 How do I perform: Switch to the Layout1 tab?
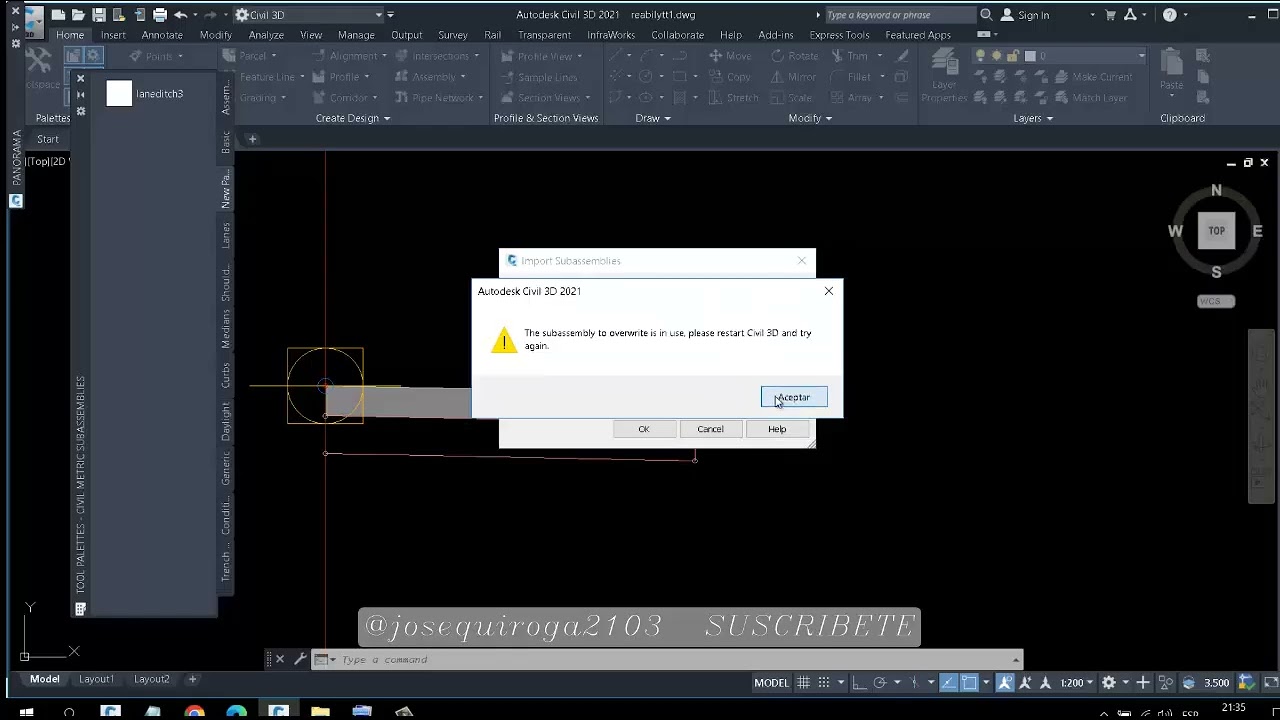pyautogui.click(x=97, y=679)
